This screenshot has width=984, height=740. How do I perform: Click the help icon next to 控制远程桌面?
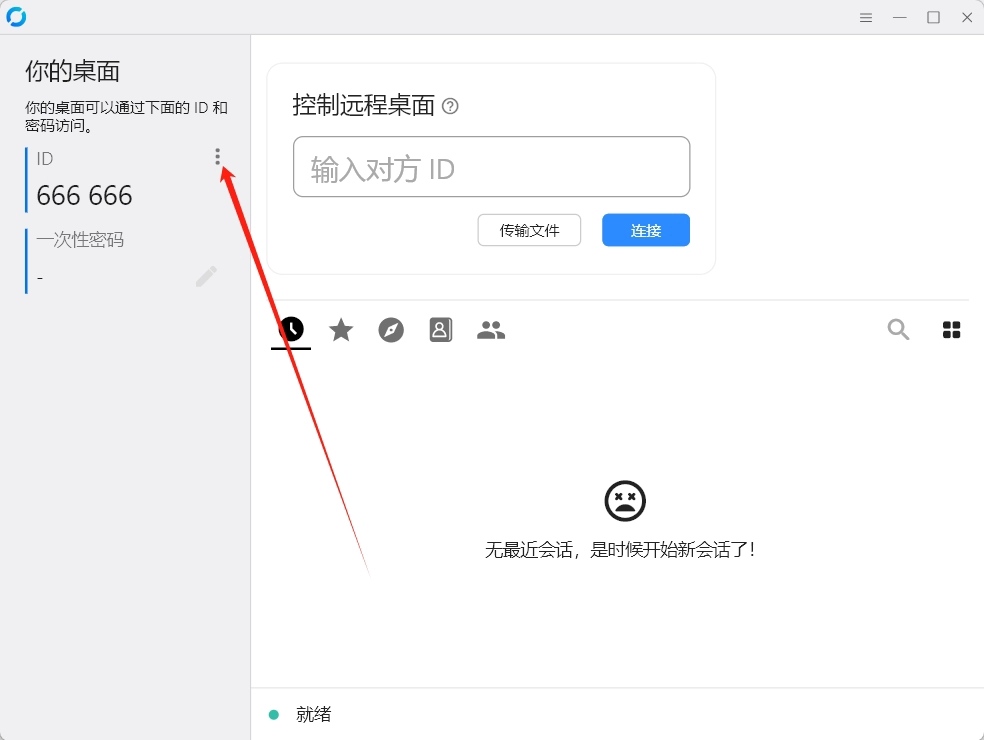click(450, 106)
